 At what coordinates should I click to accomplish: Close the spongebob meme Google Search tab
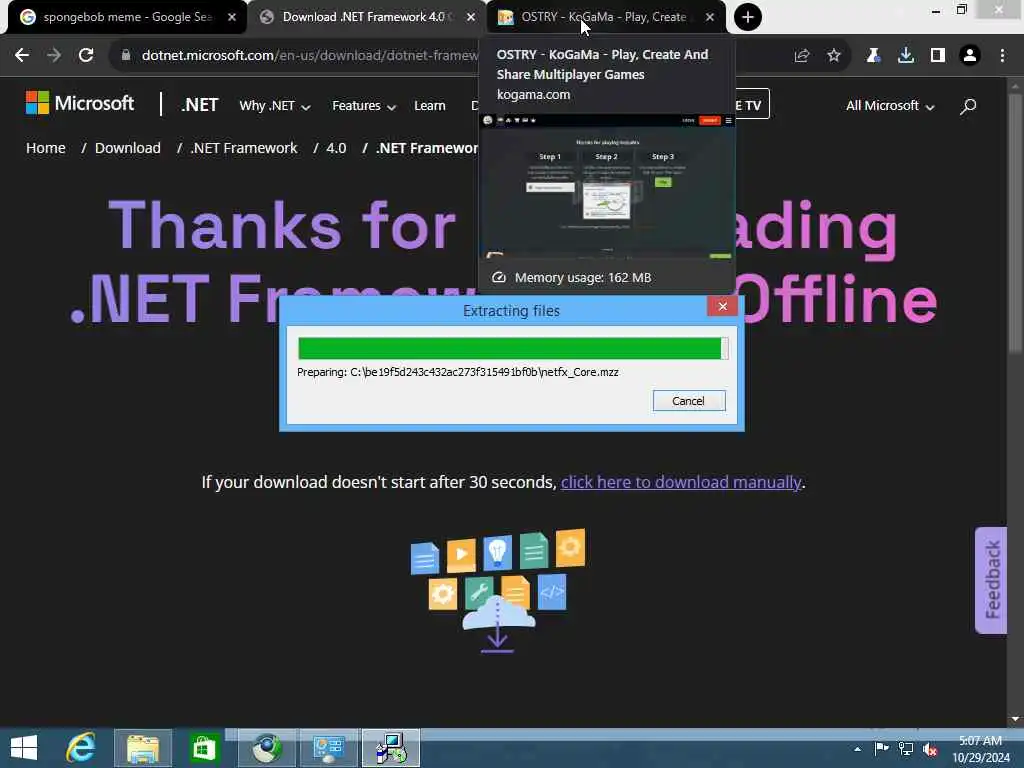click(232, 18)
